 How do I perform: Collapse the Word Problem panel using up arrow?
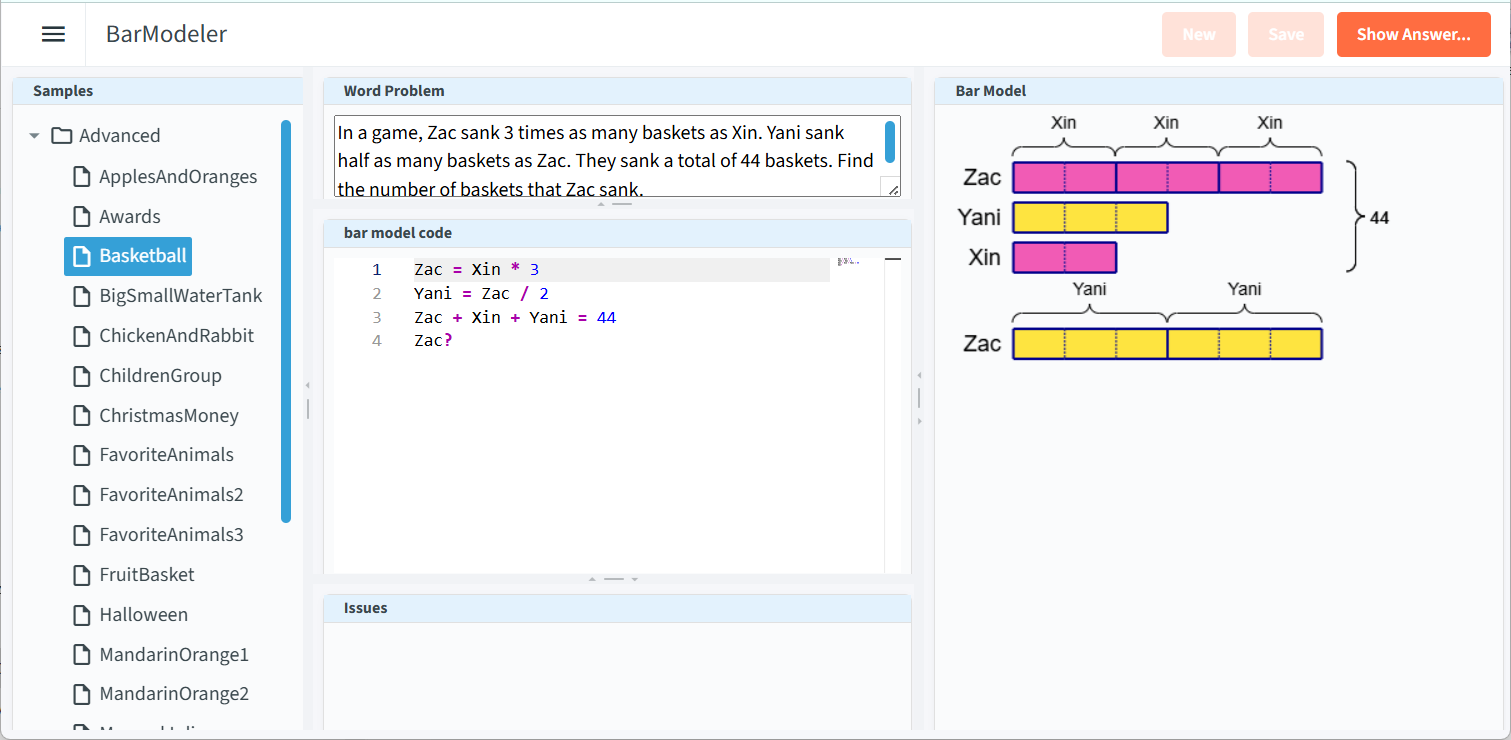(x=601, y=204)
